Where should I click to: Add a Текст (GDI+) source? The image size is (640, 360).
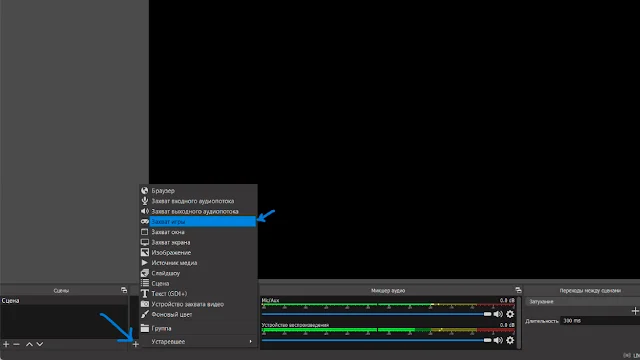pyautogui.click(x=198, y=293)
